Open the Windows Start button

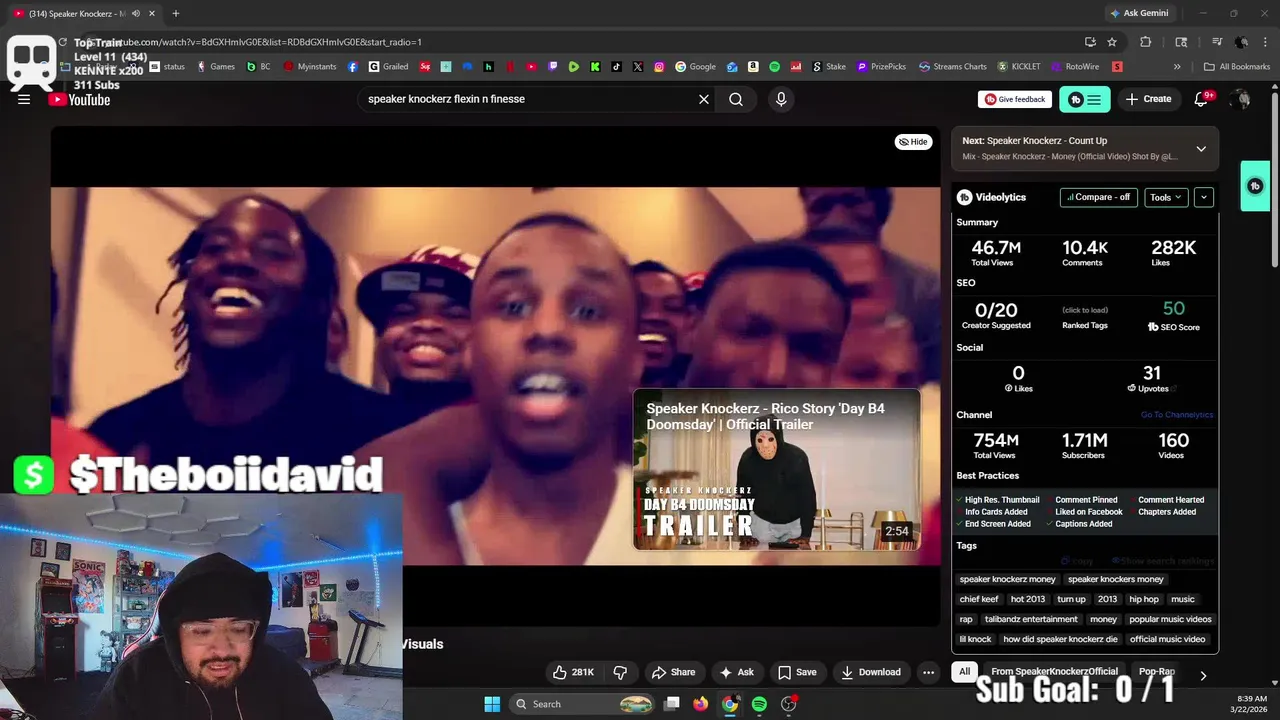(492, 704)
